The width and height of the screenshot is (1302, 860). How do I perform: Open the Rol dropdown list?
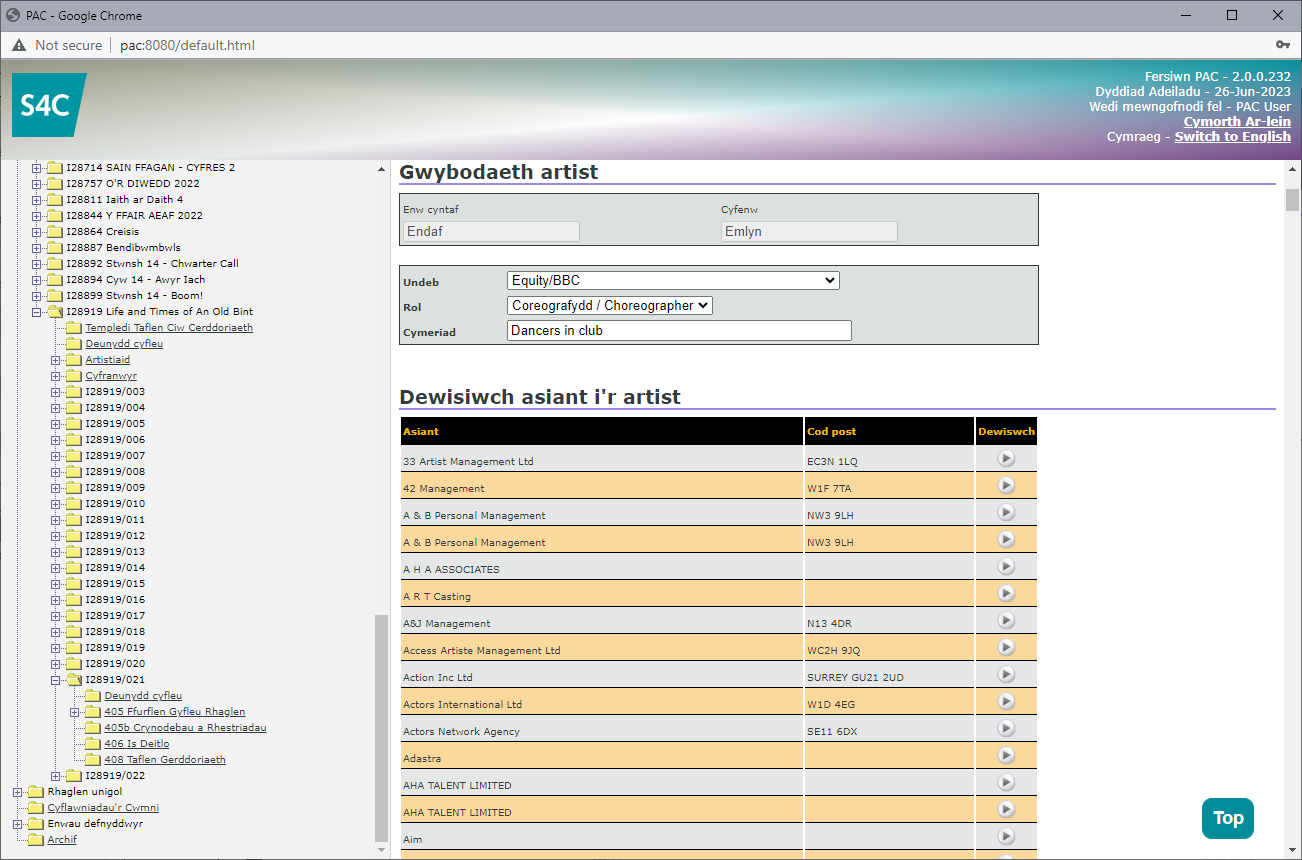610,305
